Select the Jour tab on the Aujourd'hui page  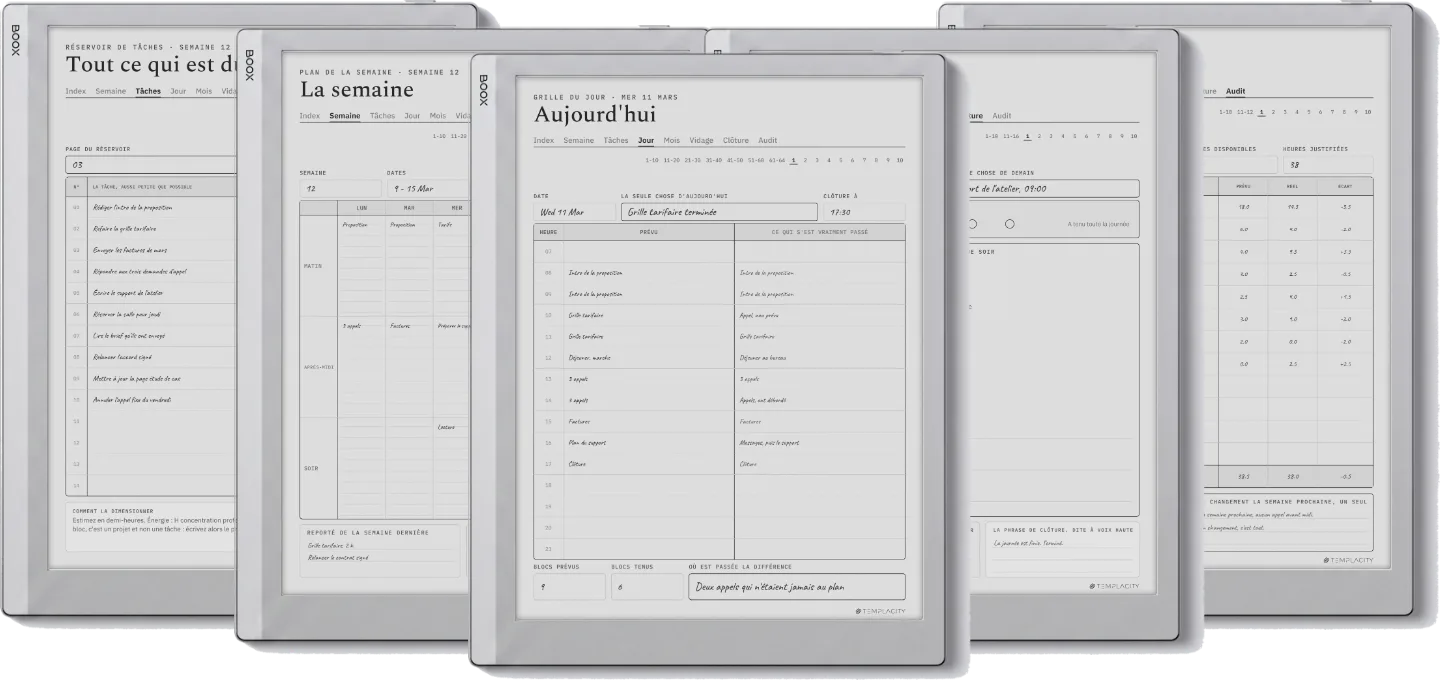click(x=646, y=140)
